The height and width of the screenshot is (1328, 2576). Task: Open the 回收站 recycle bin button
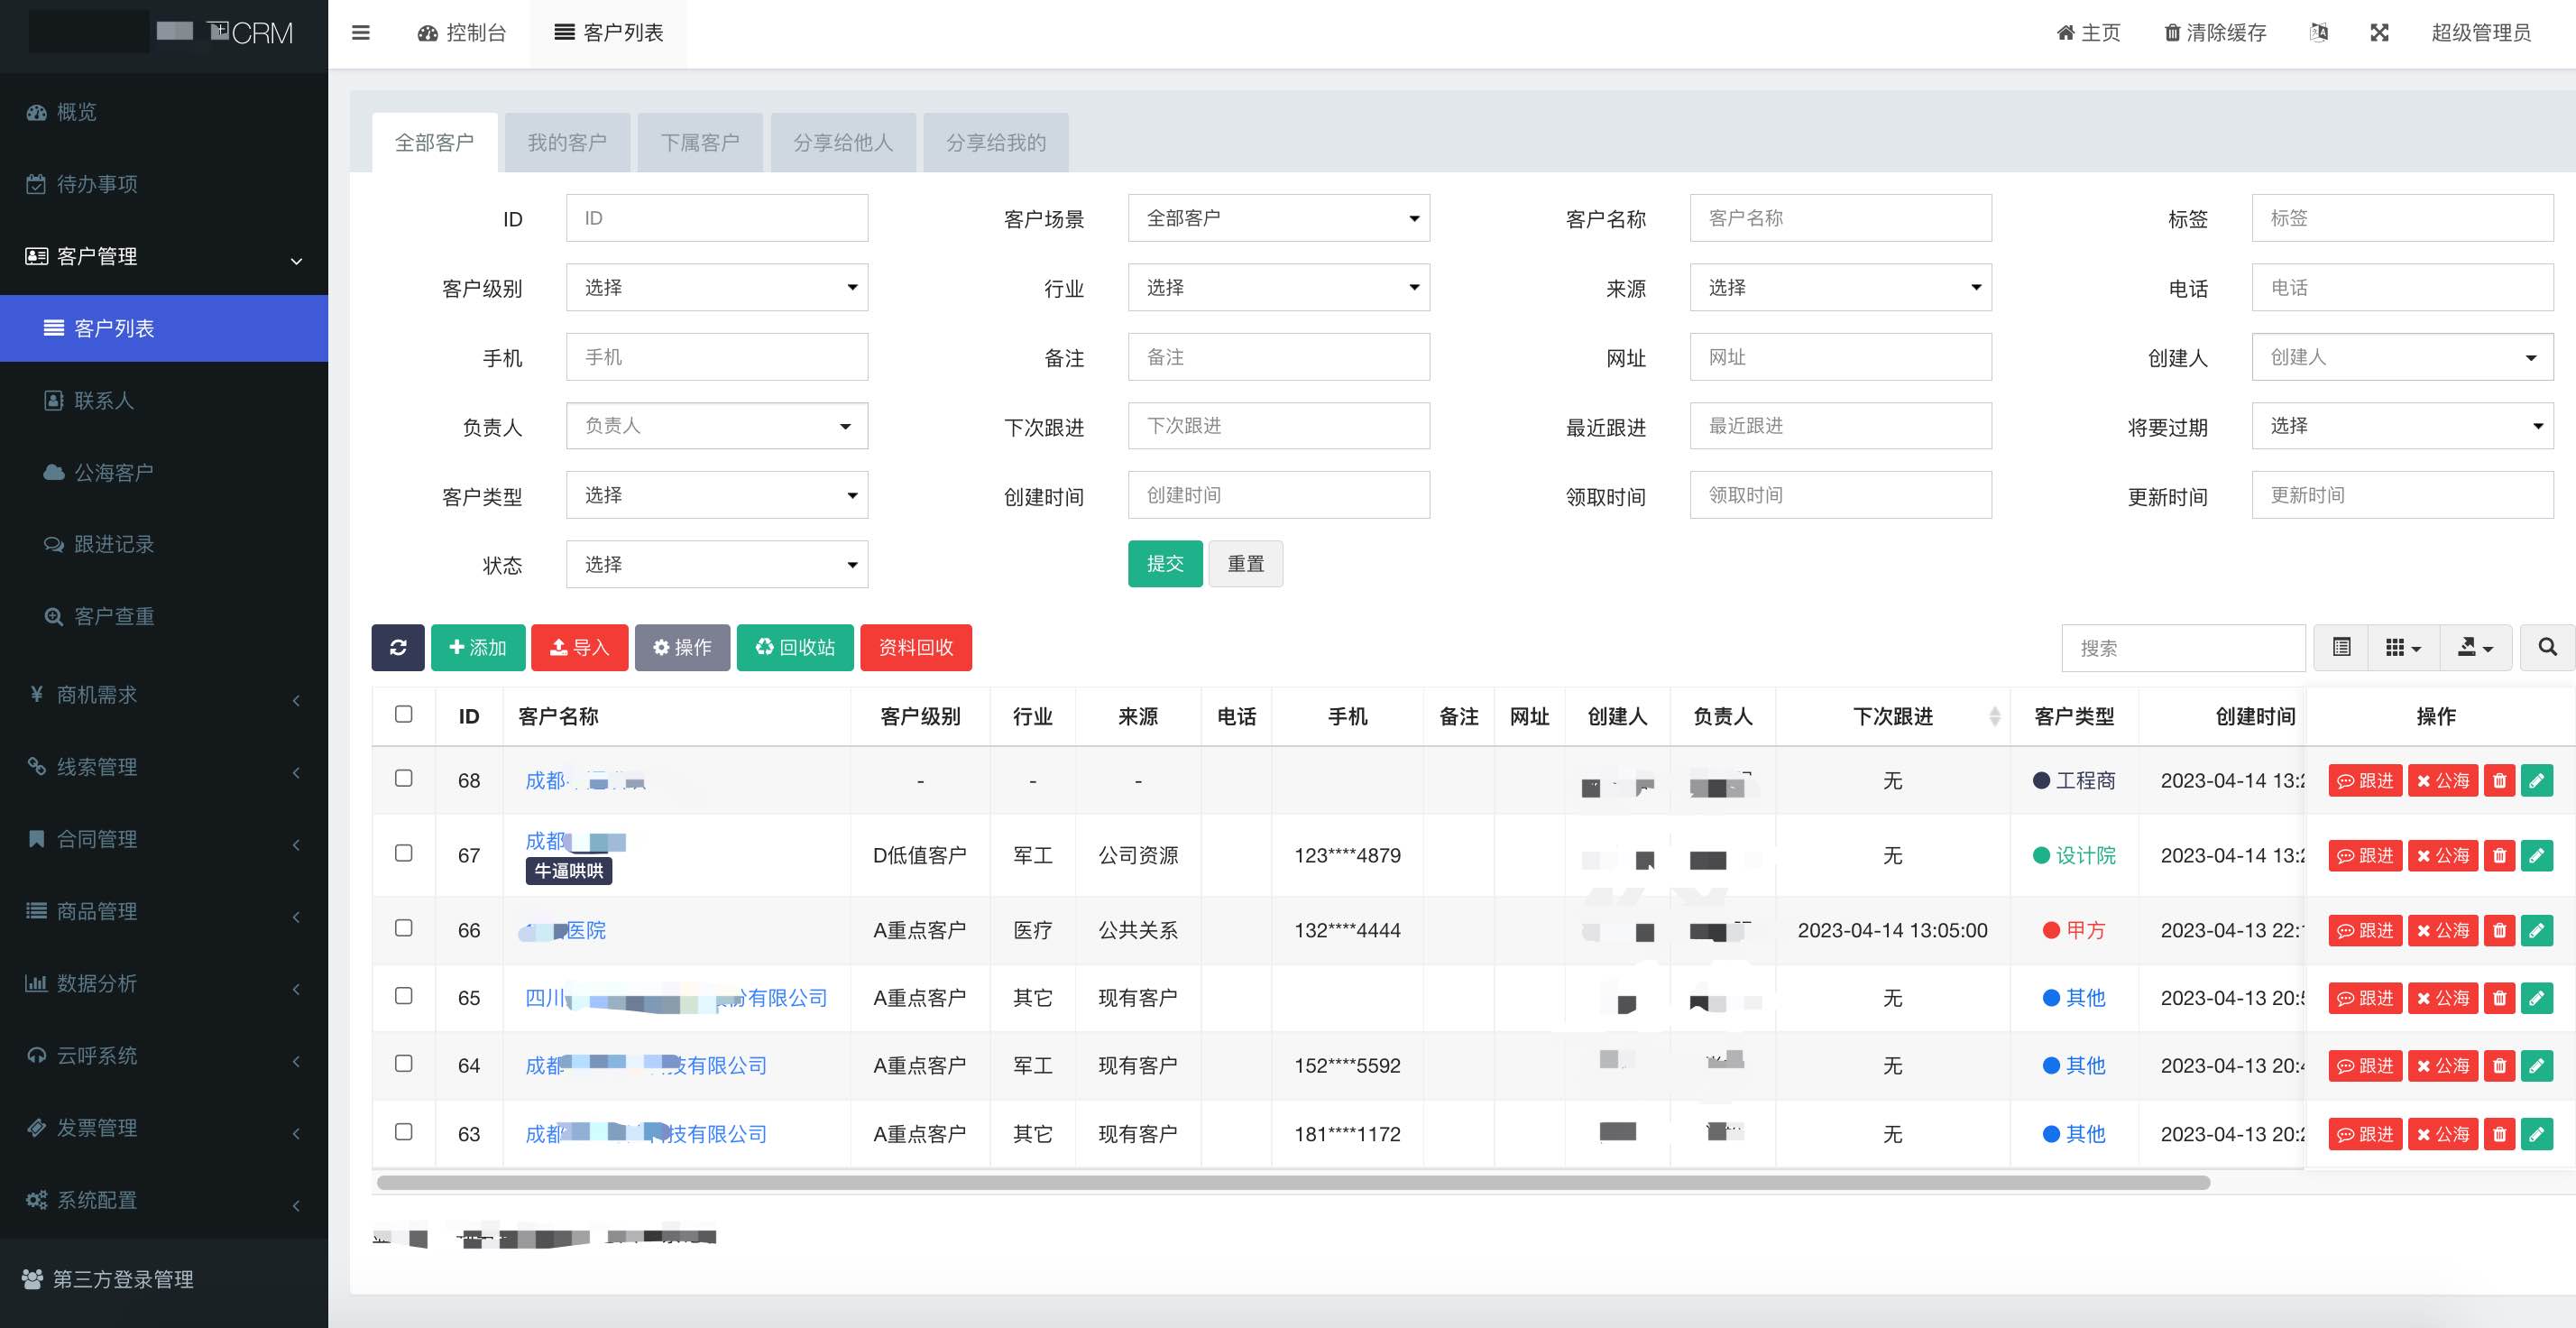point(795,647)
